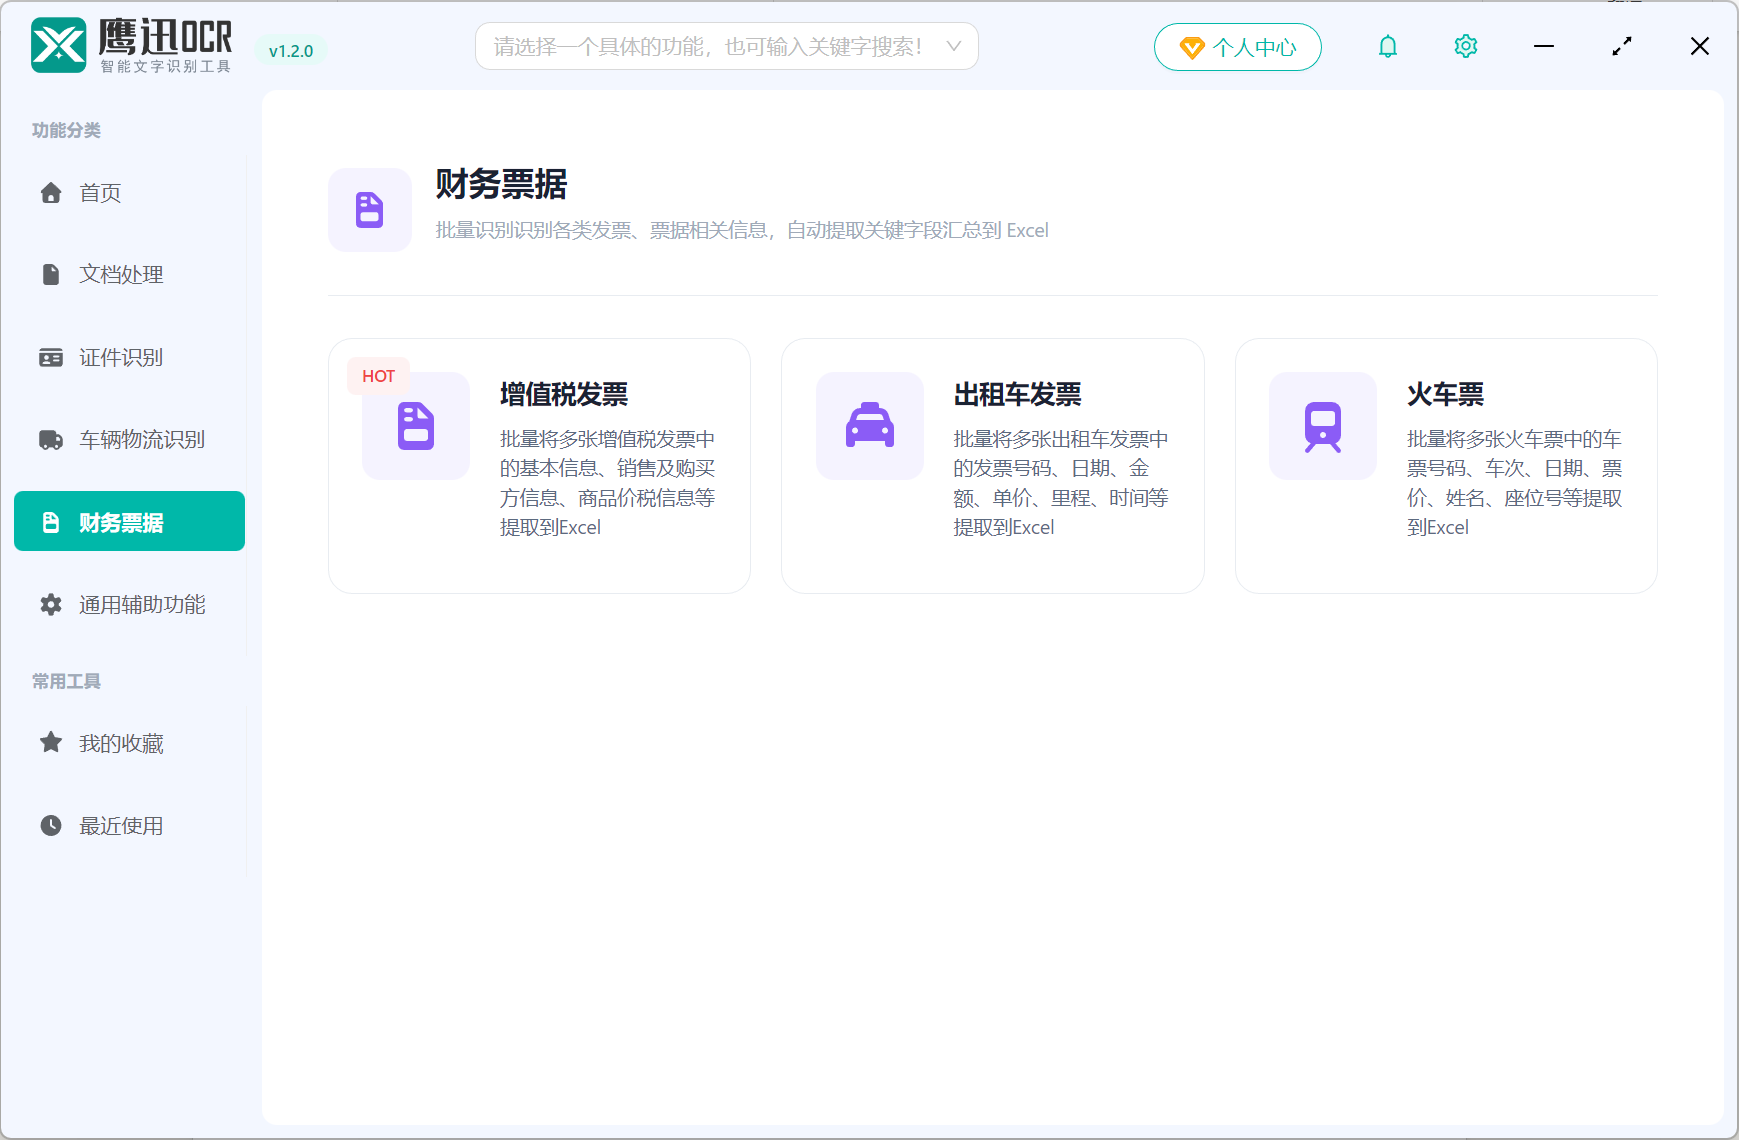Select the 财务票据 sidebar tab

(x=129, y=521)
